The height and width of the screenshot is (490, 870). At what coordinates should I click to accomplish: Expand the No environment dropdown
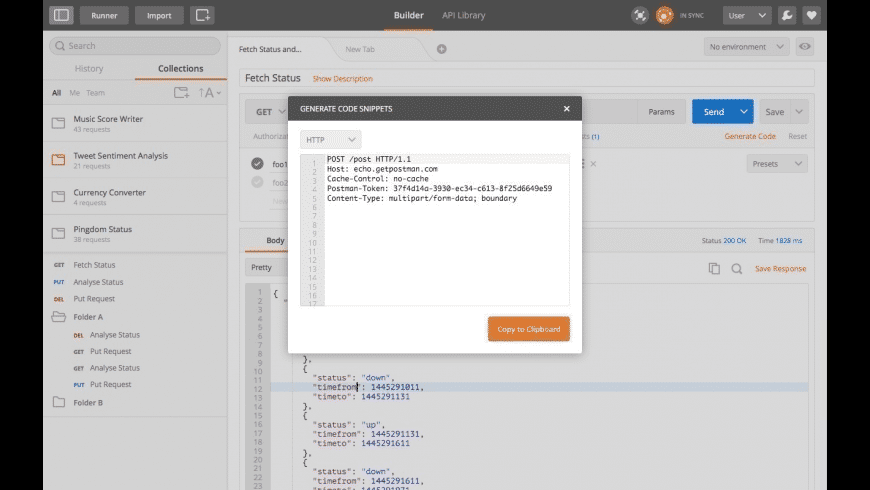coord(746,46)
